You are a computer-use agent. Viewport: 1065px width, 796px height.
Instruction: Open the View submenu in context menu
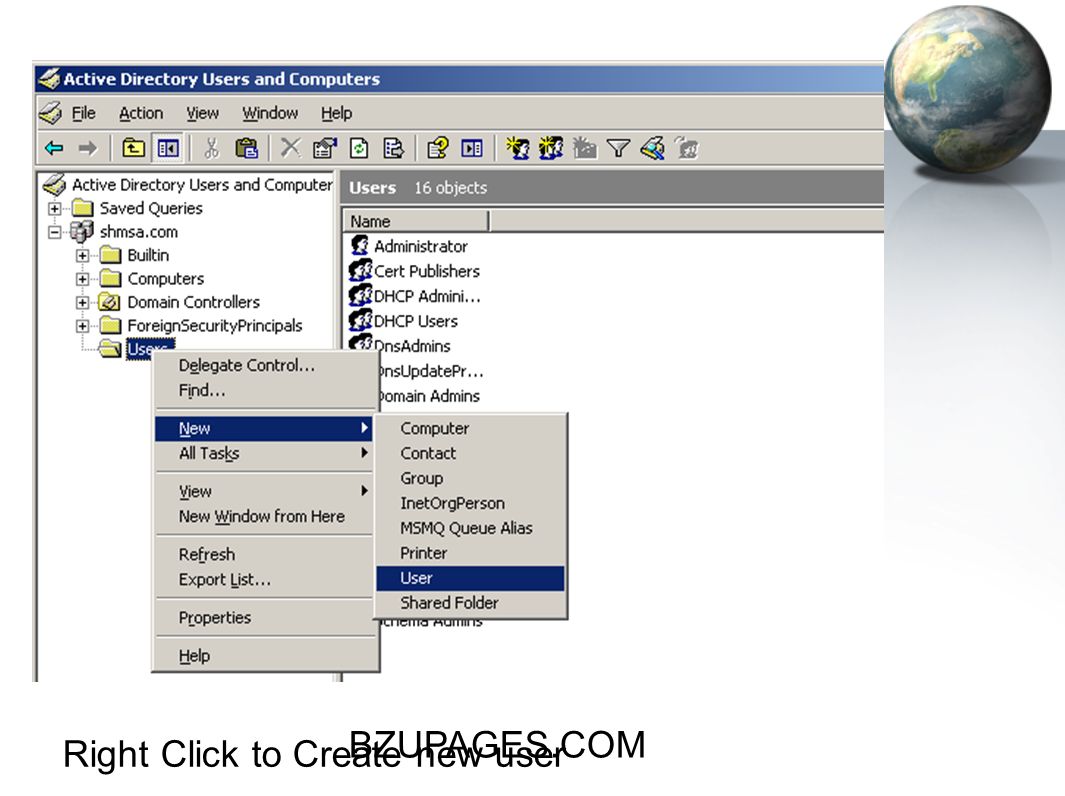(264, 491)
